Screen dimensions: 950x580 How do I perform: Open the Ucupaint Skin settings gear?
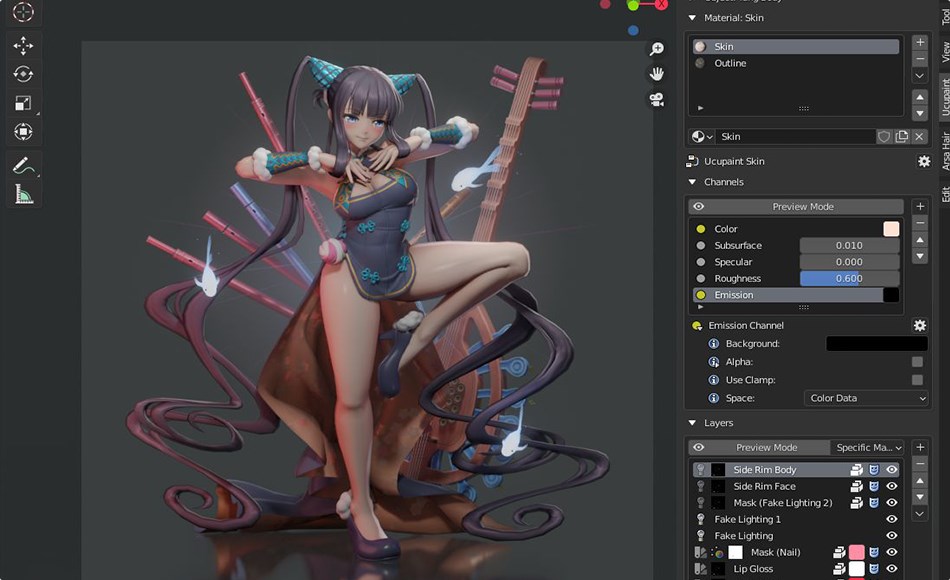(x=923, y=161)
